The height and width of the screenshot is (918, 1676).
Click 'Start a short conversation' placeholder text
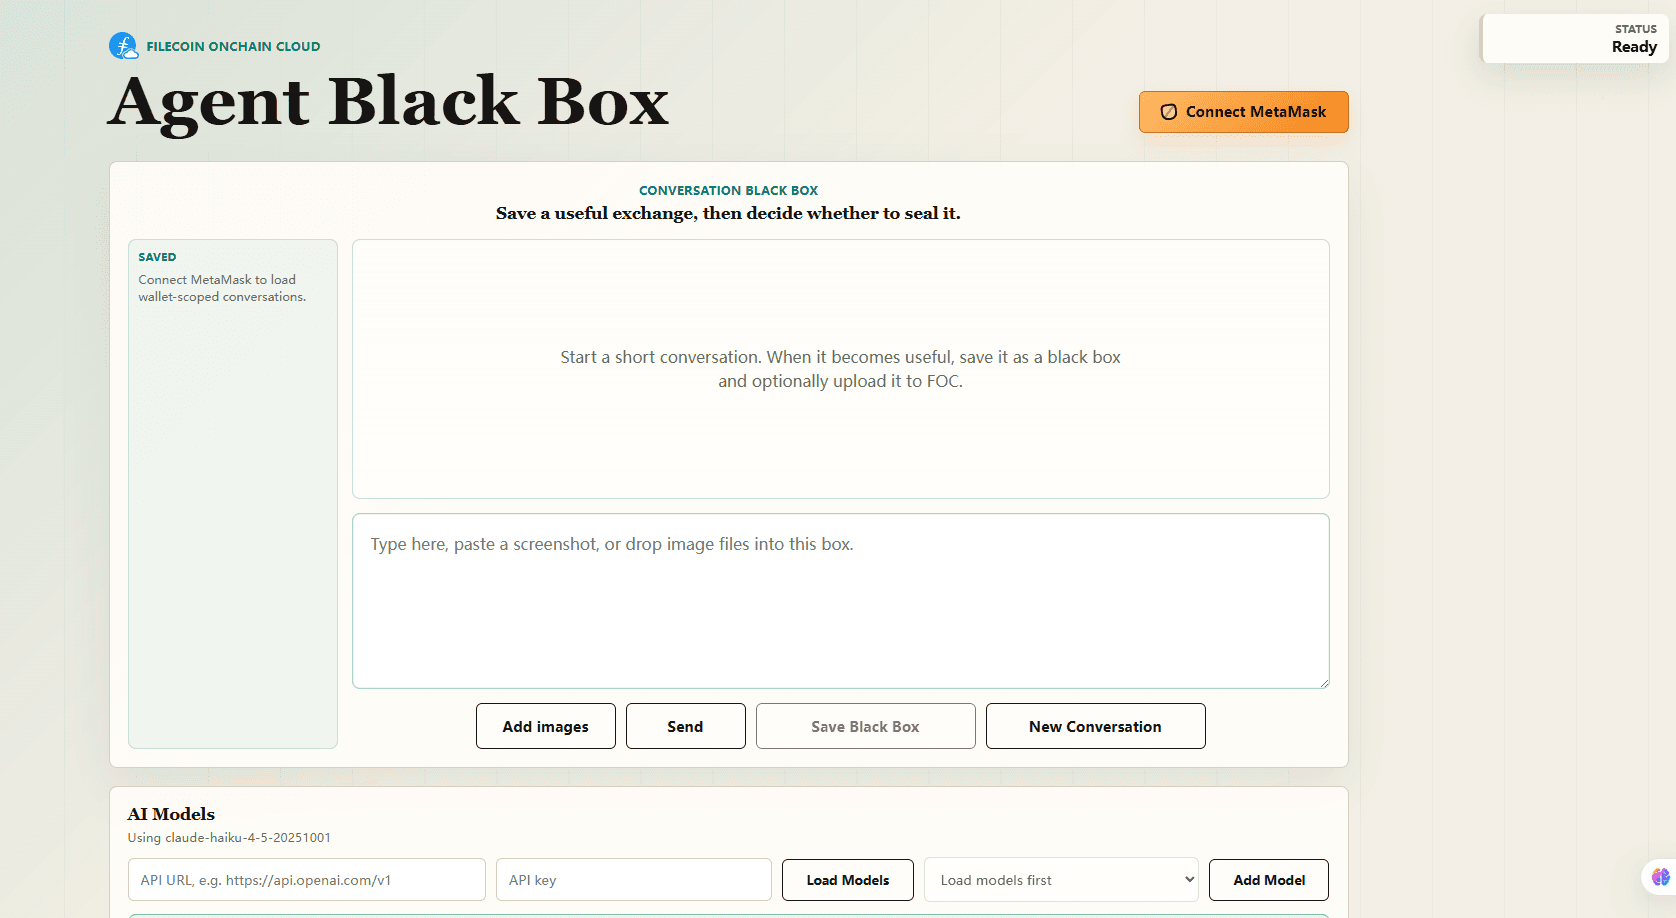coord(840,369)
